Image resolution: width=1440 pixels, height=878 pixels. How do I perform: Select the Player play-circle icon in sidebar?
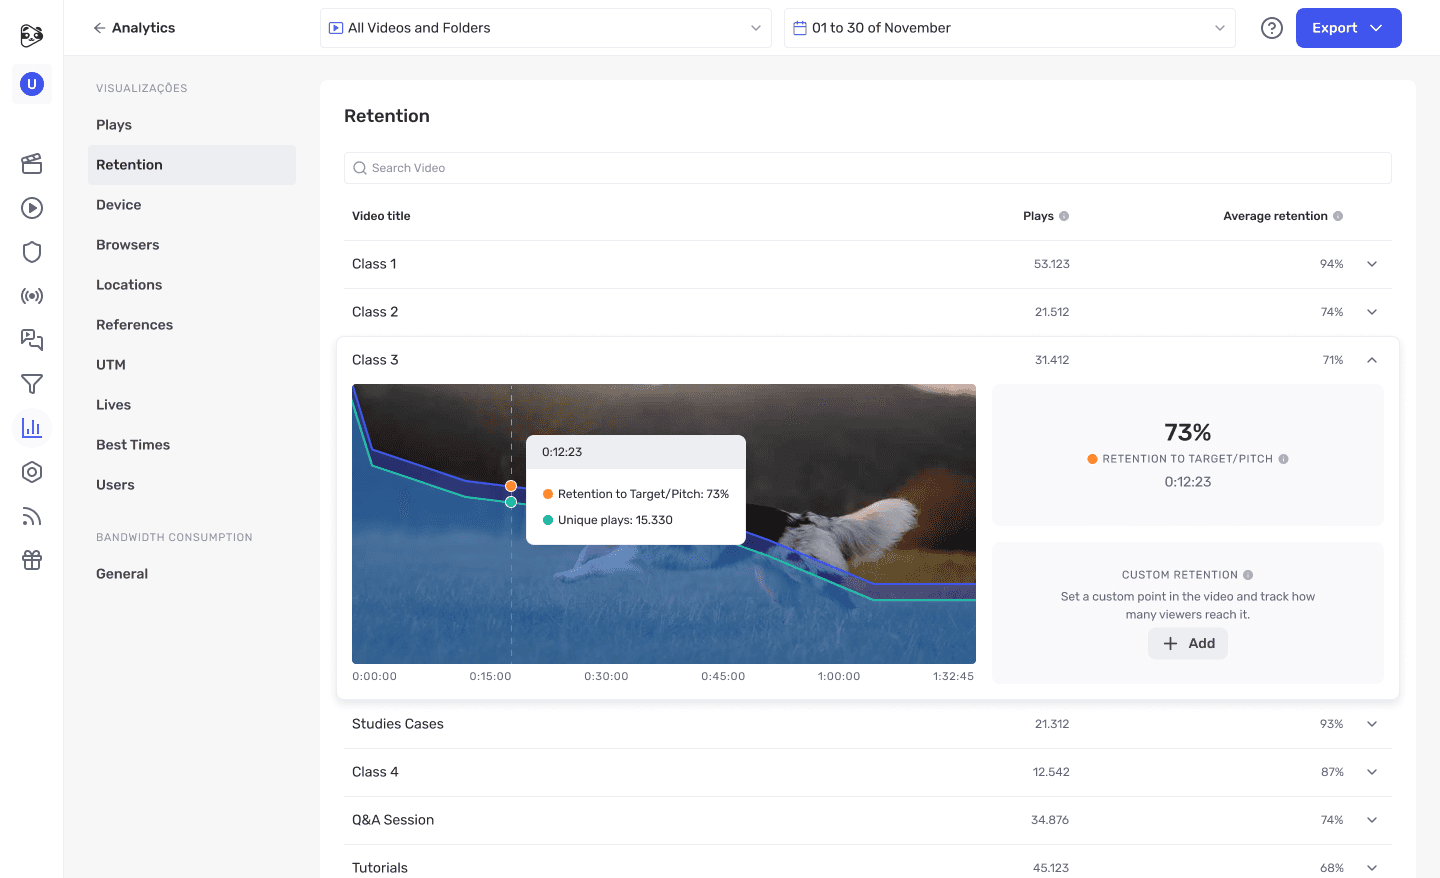click(31, 208)
